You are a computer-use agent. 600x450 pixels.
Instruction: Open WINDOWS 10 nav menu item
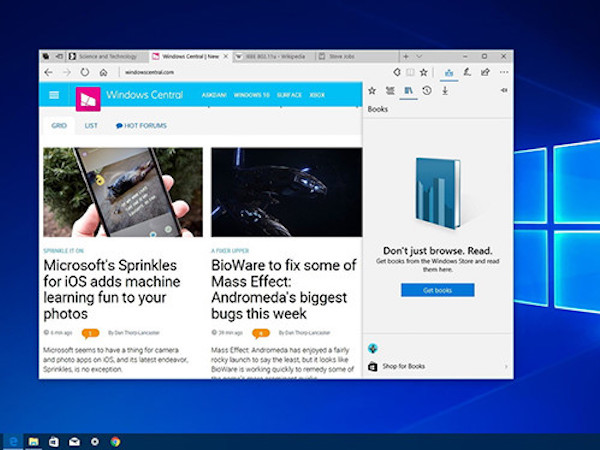point(251,95)
